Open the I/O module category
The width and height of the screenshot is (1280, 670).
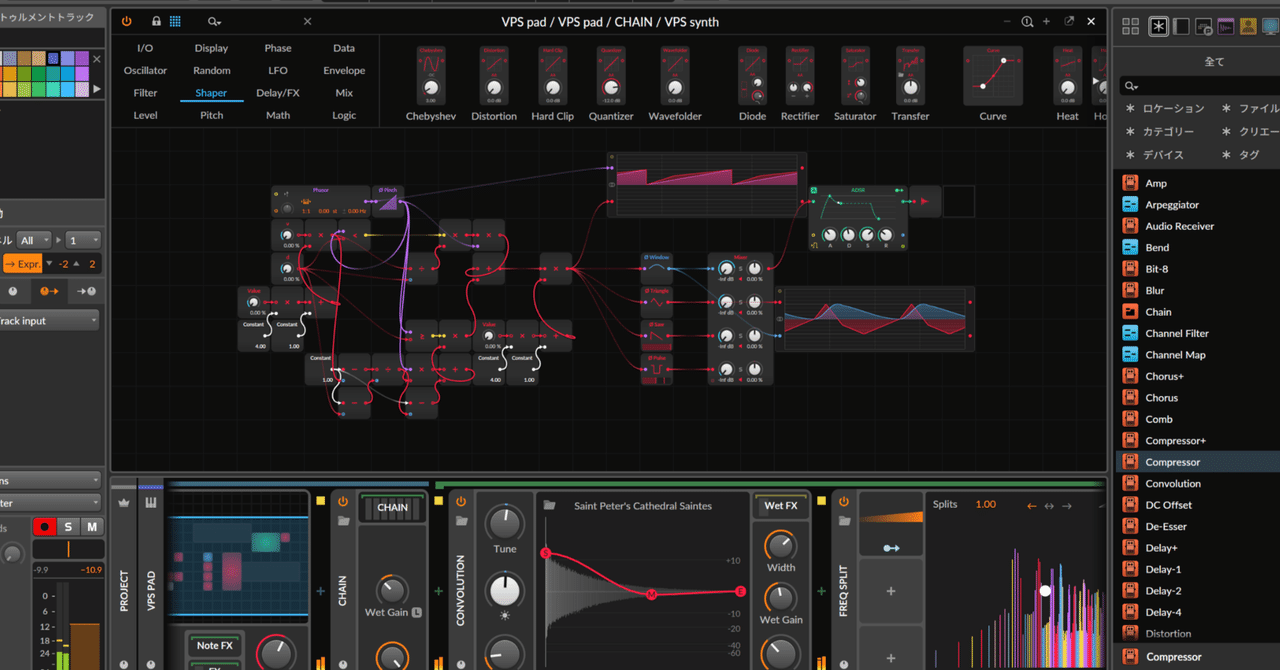click(x=145, y=48)
